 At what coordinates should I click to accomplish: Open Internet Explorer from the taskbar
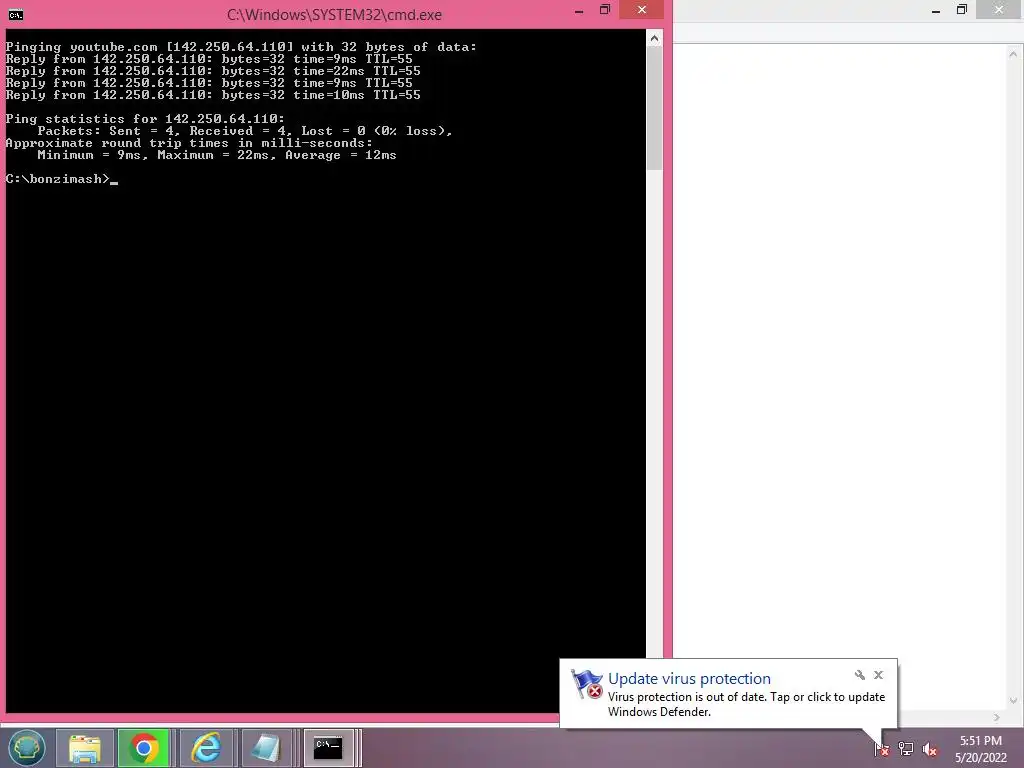(x=206, y=748)
